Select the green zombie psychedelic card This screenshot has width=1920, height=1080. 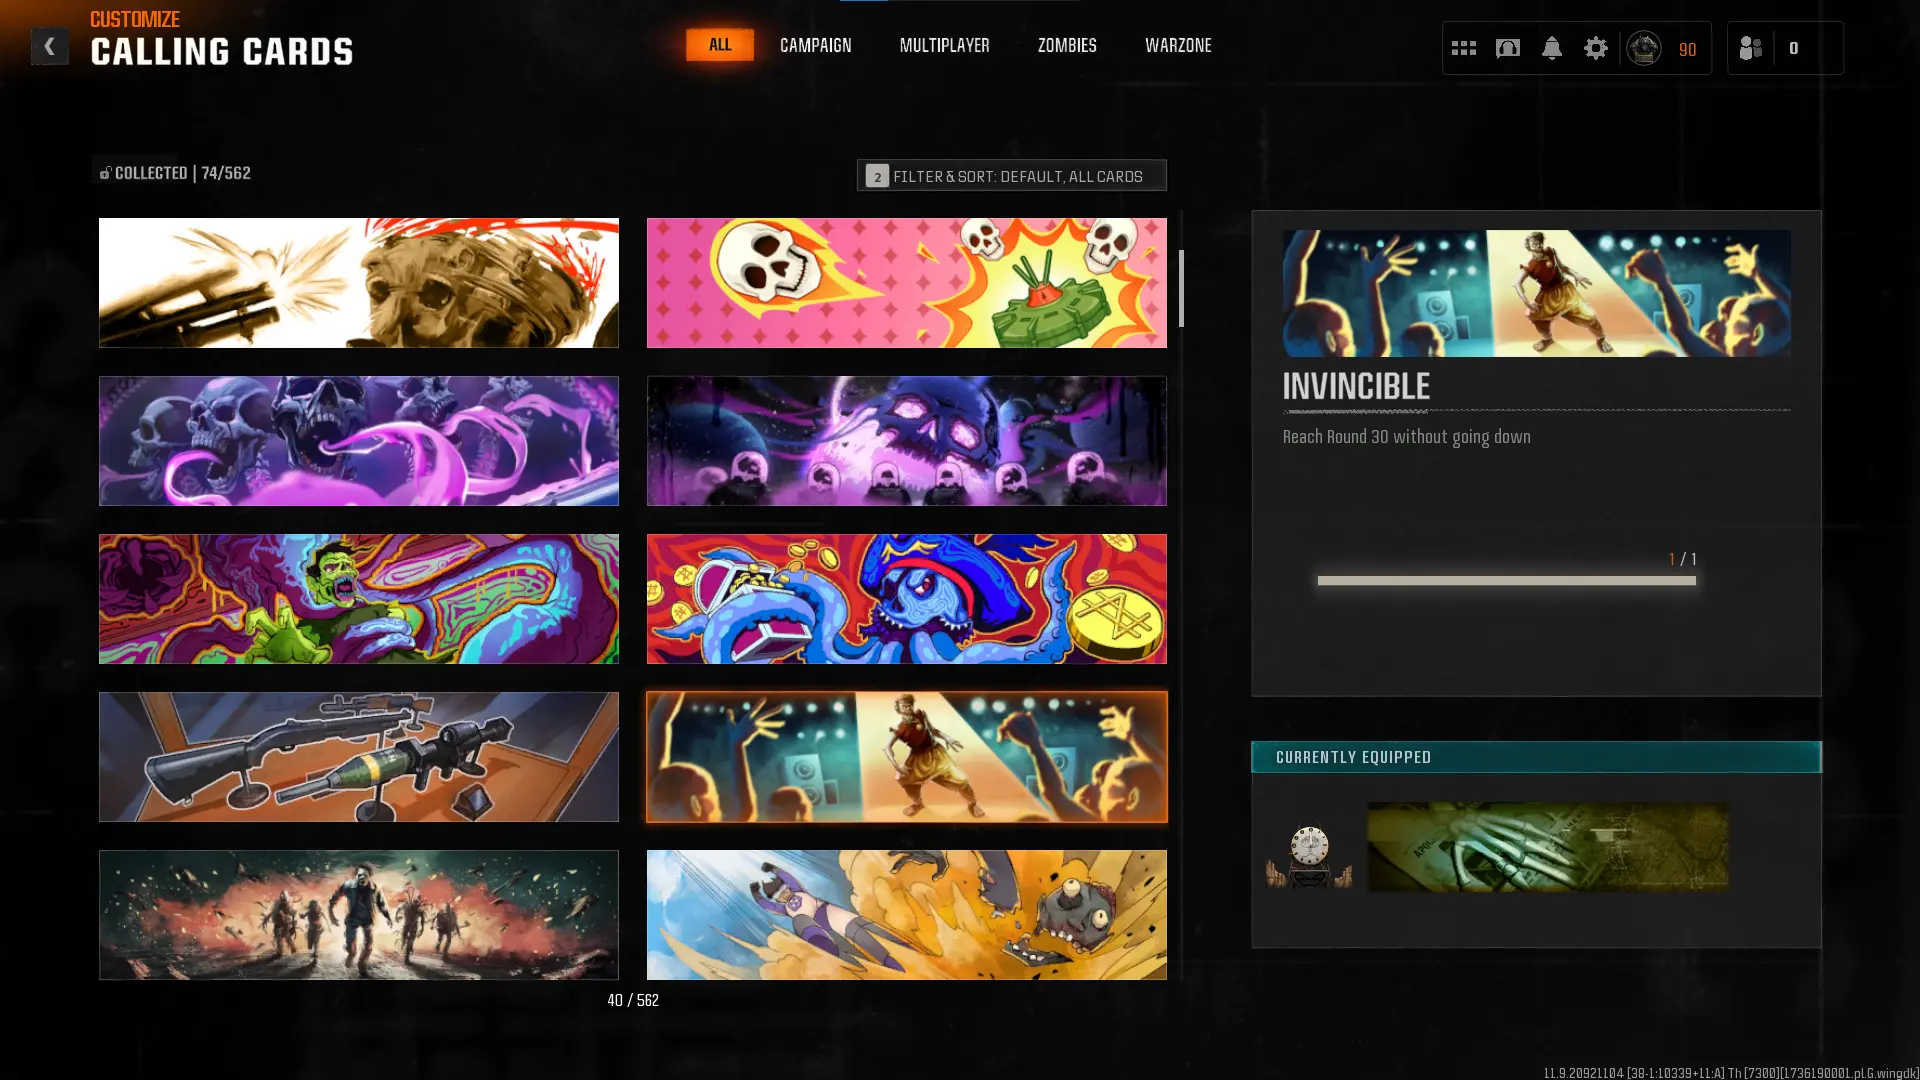(358, 599)
